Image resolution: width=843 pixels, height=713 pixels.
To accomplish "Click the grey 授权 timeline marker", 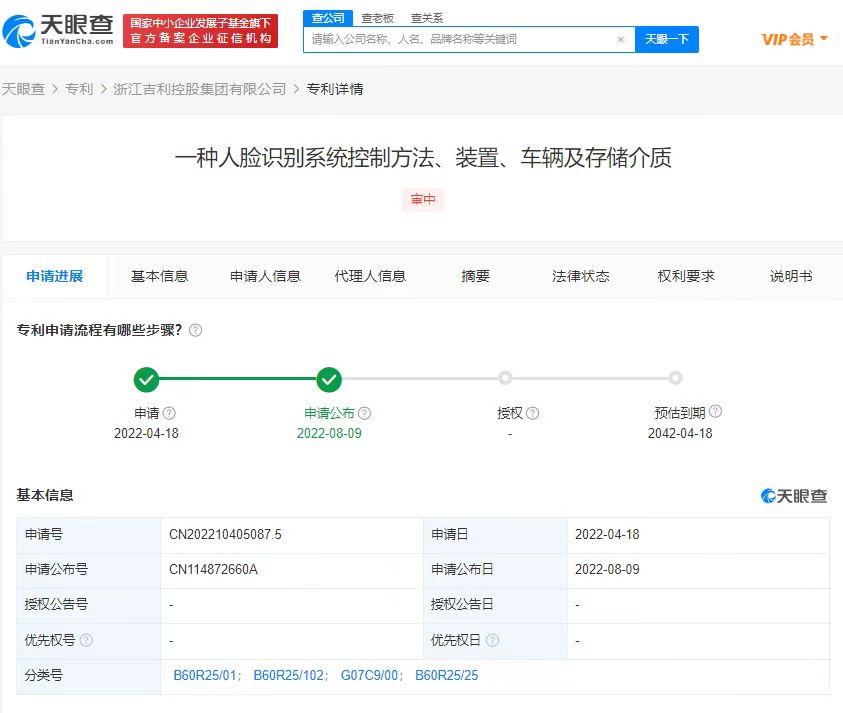I will 505,378.
